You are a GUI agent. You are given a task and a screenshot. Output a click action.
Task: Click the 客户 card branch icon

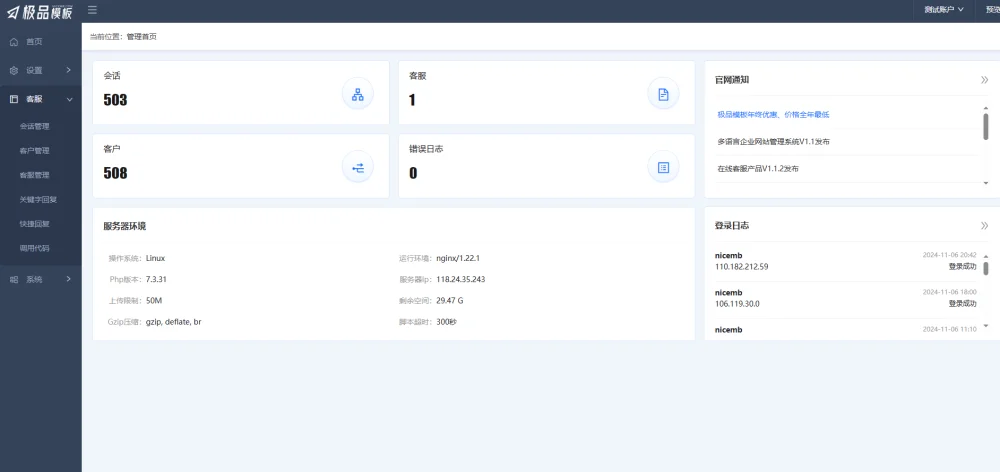(358, 168)
